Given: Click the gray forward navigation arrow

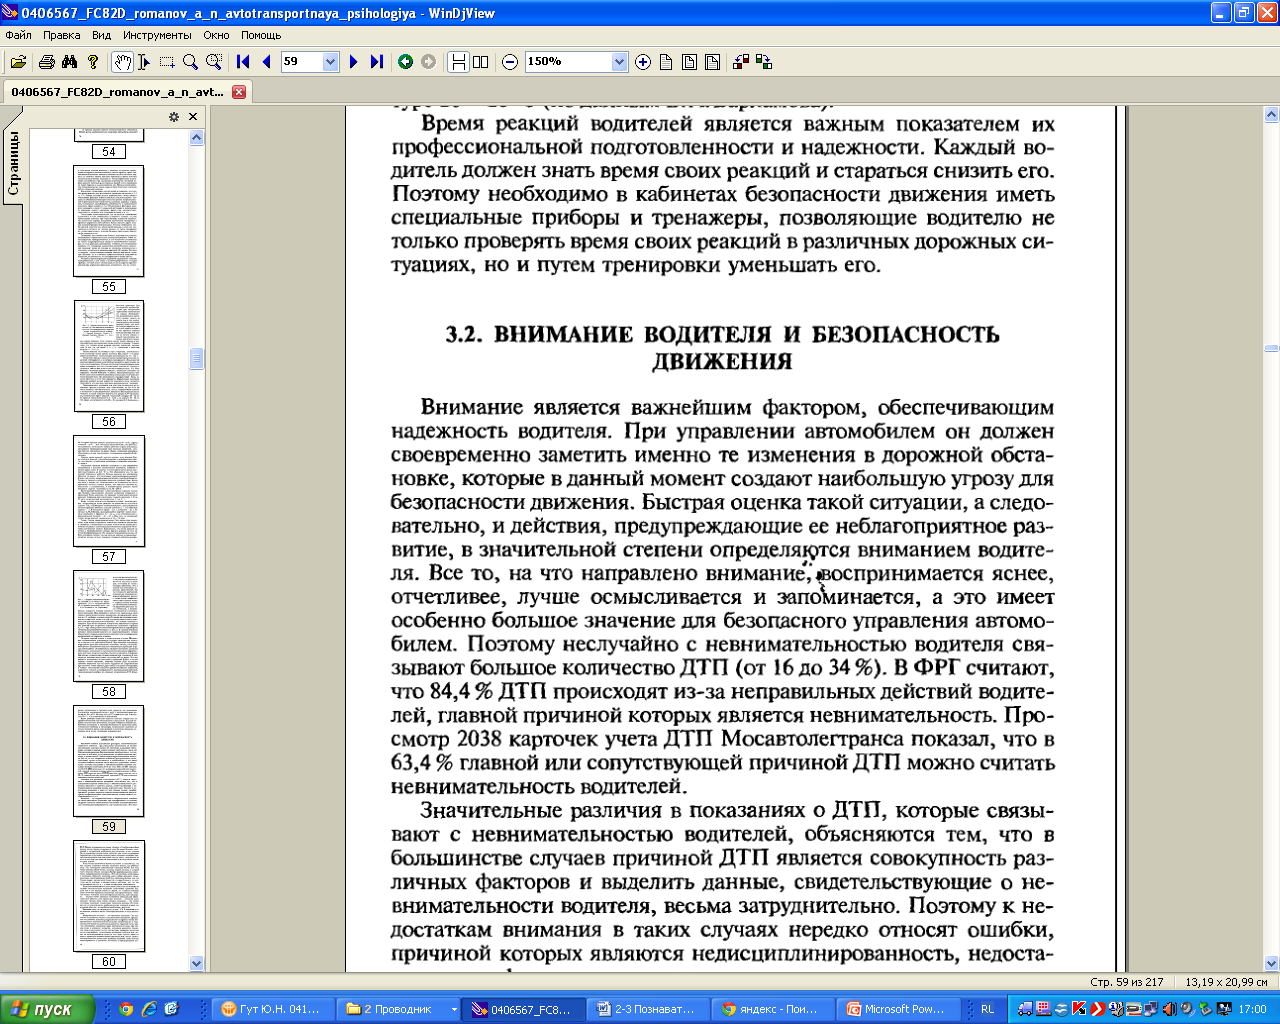Looking at the screenshot, I should 428,62.
